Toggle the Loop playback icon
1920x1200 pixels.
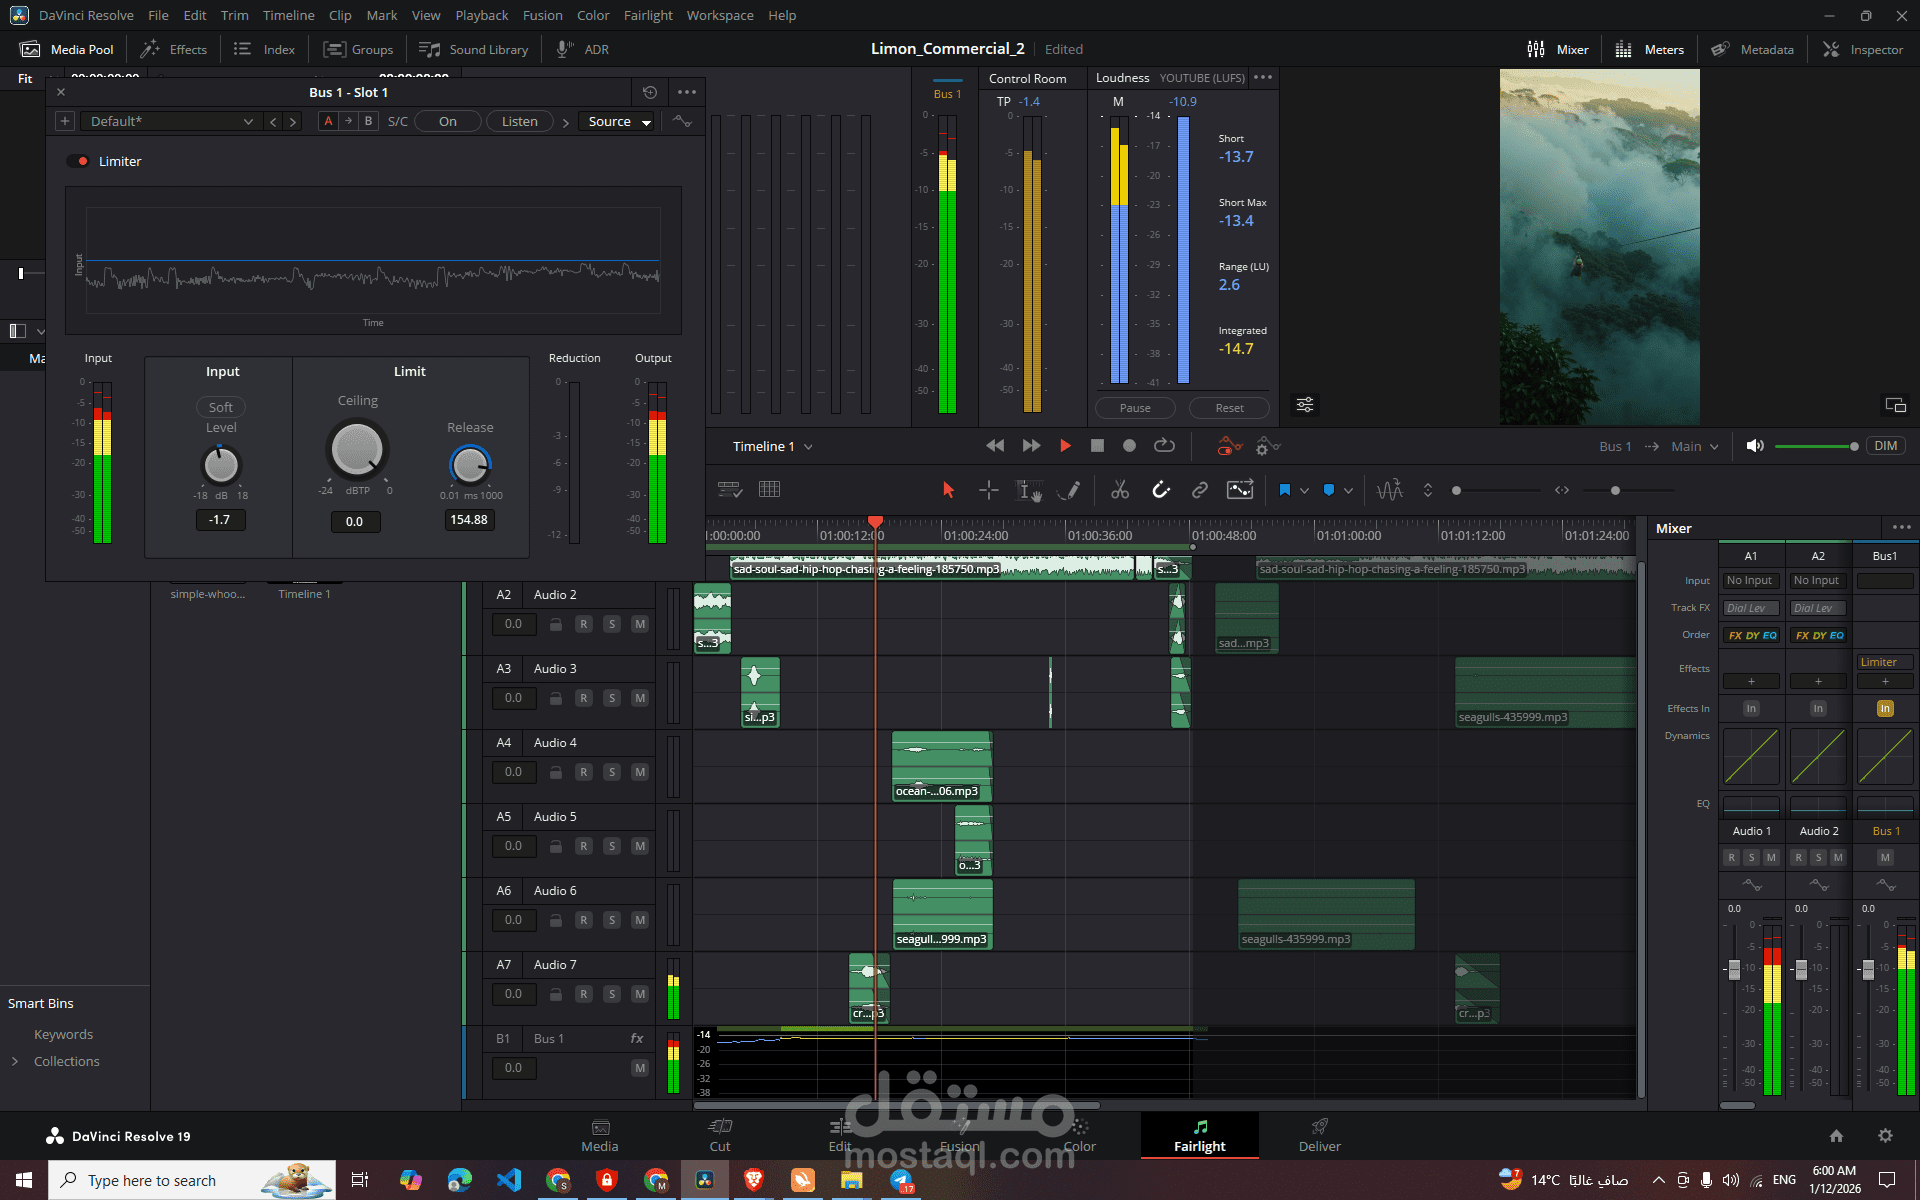[x=1164, y=446]
